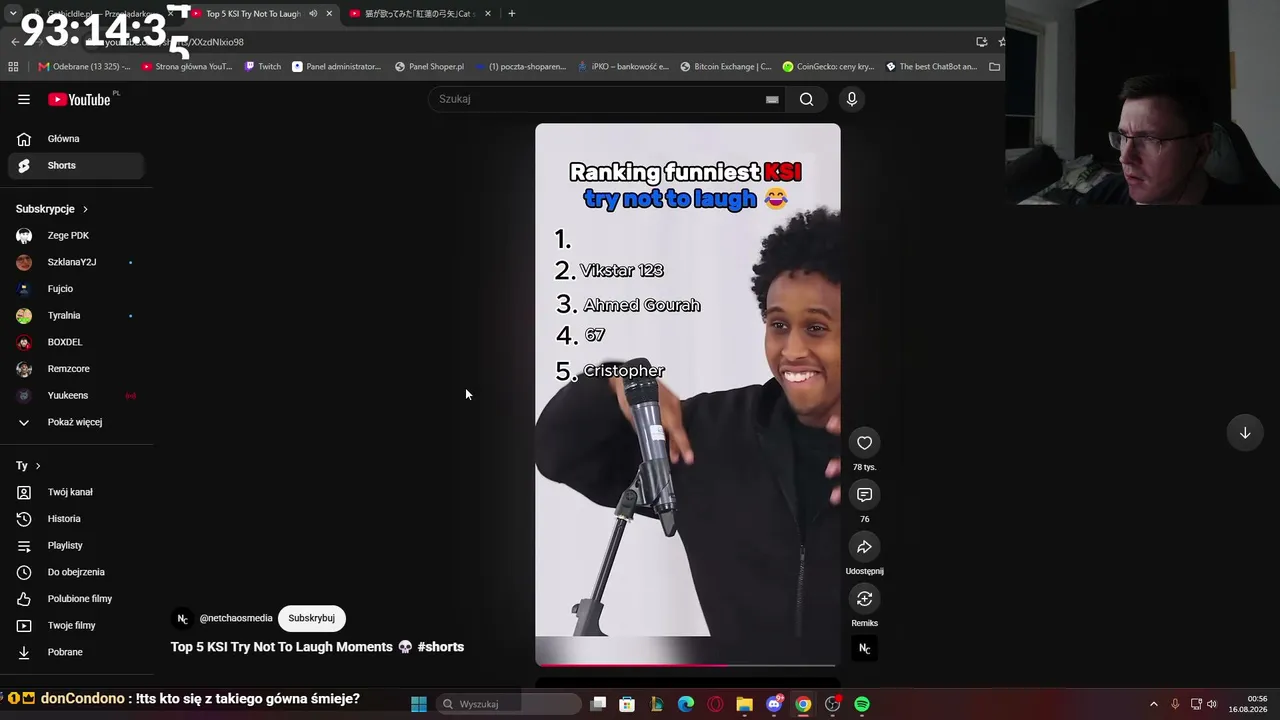Open Discord from the taskbar

coord(774,704)
